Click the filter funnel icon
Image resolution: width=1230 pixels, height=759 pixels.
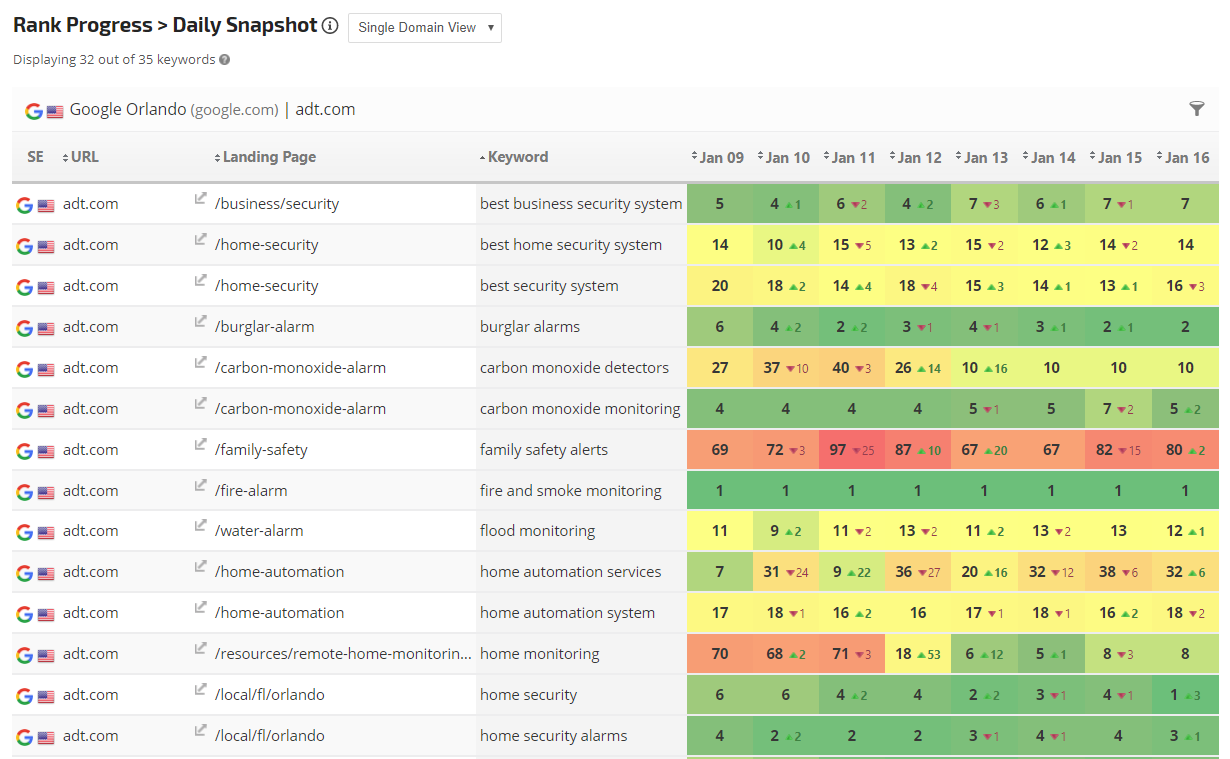(x=1196, y=109)
